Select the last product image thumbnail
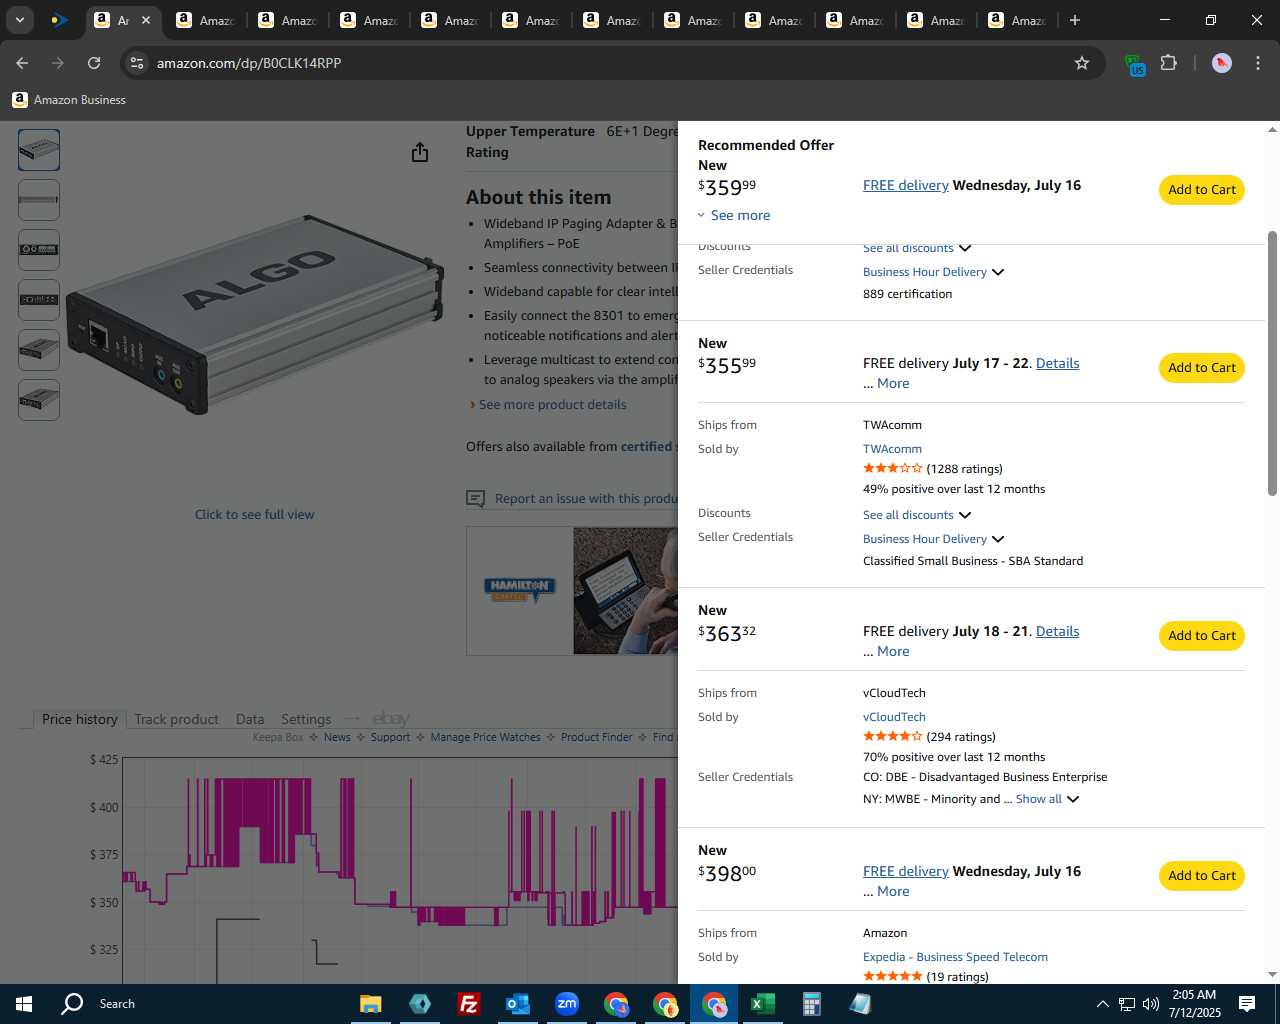The height and width of the screenshot is (1024, 1280). click(39, 400)
